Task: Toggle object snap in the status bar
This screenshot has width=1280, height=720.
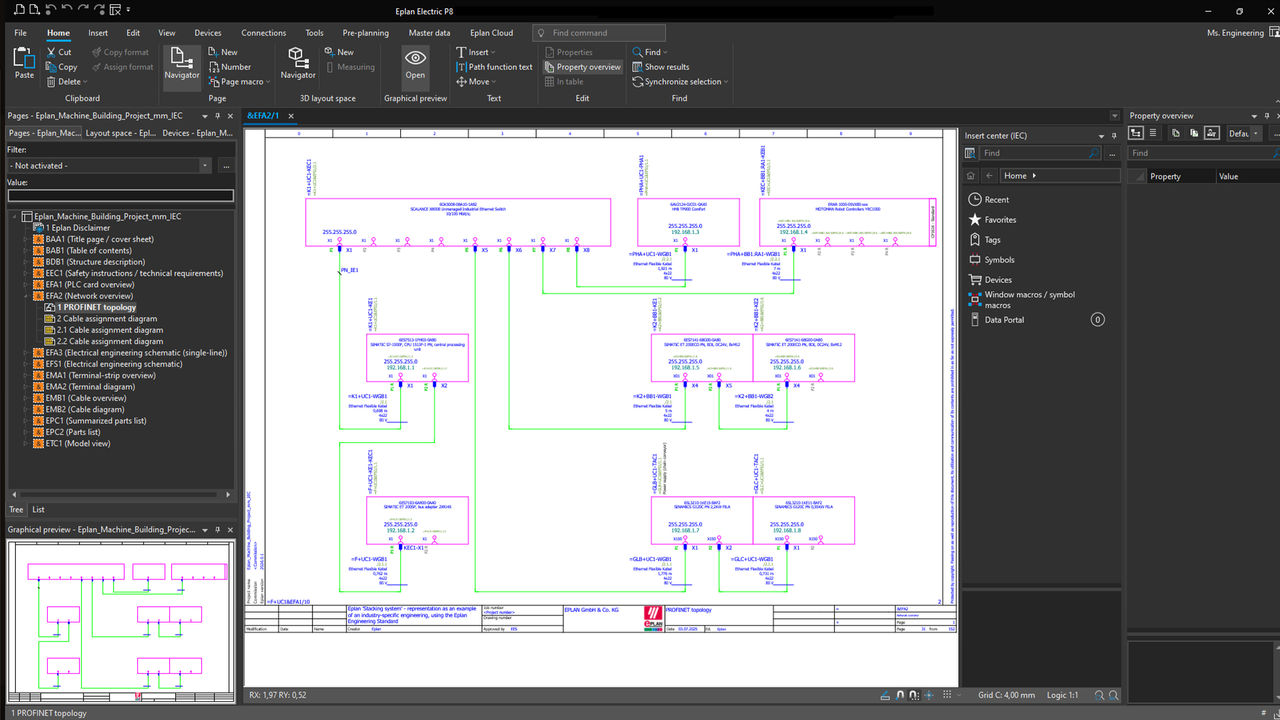Action: click(901, 694)
